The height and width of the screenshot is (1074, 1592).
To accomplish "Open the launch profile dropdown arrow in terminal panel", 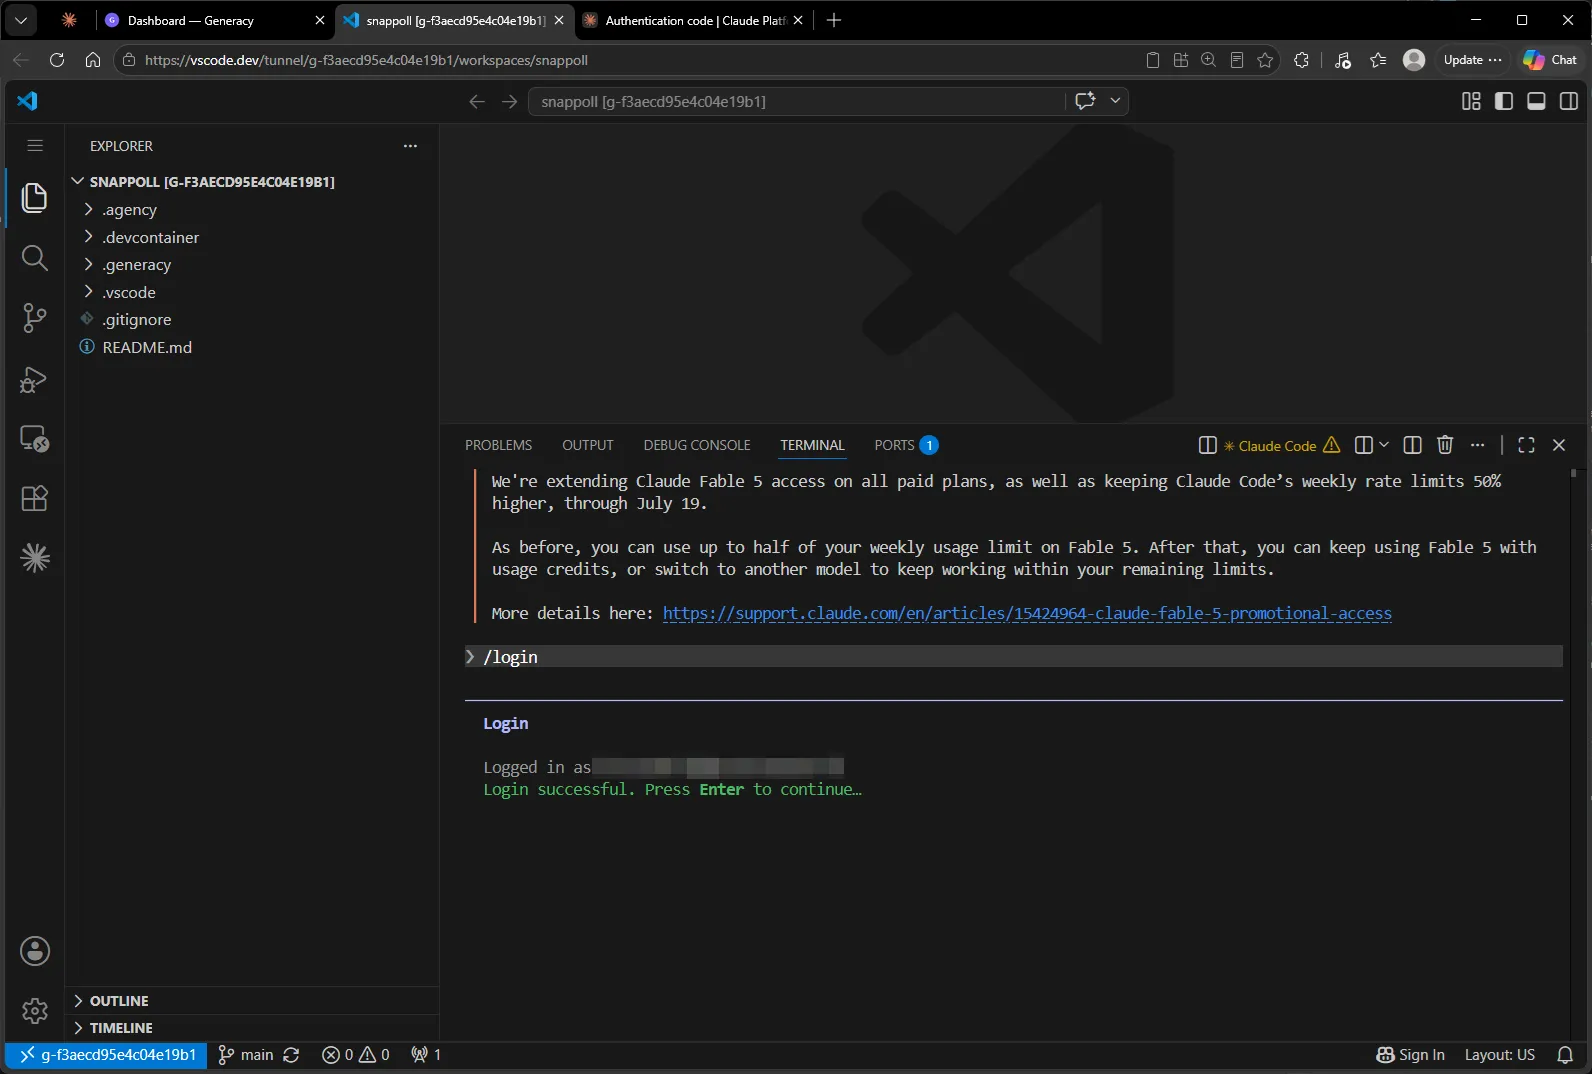I will pos(1384,445).
